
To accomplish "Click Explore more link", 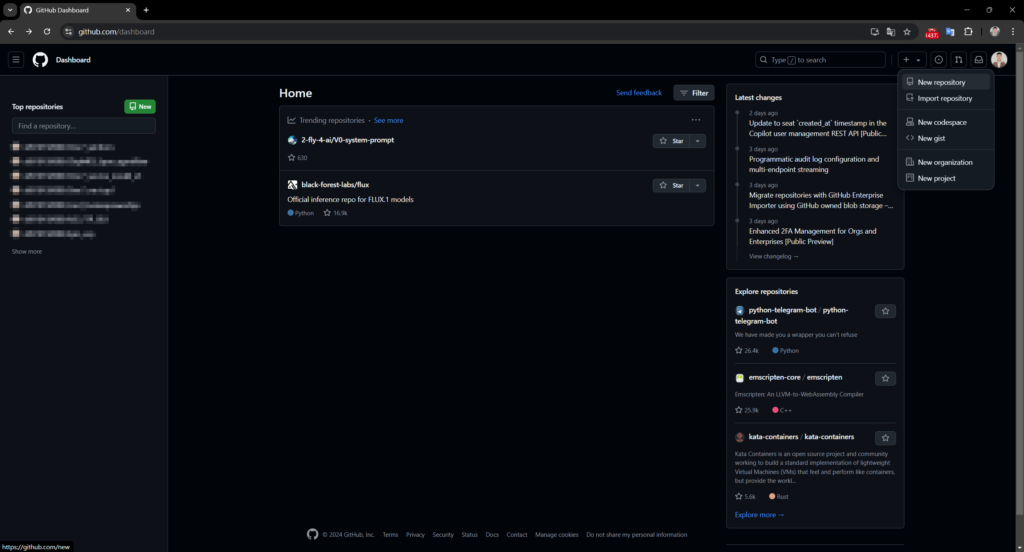I will point(759,515).
